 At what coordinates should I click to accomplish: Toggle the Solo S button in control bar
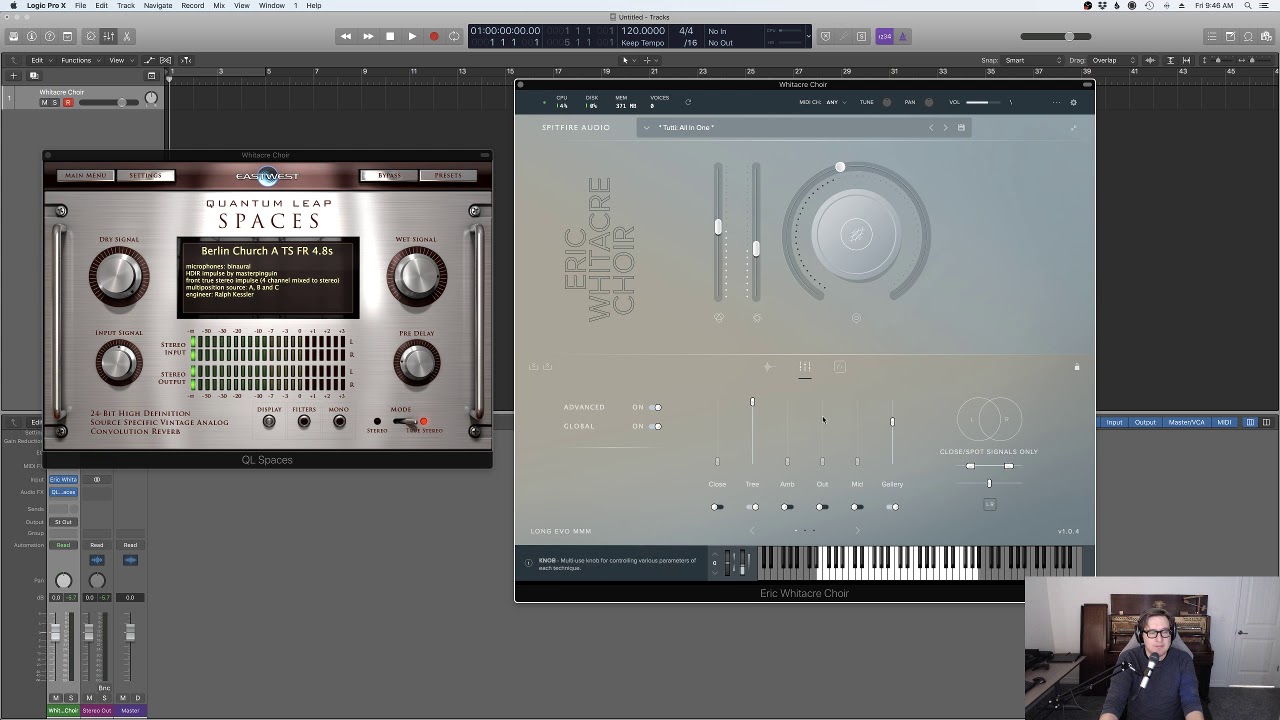pos(861,37)
